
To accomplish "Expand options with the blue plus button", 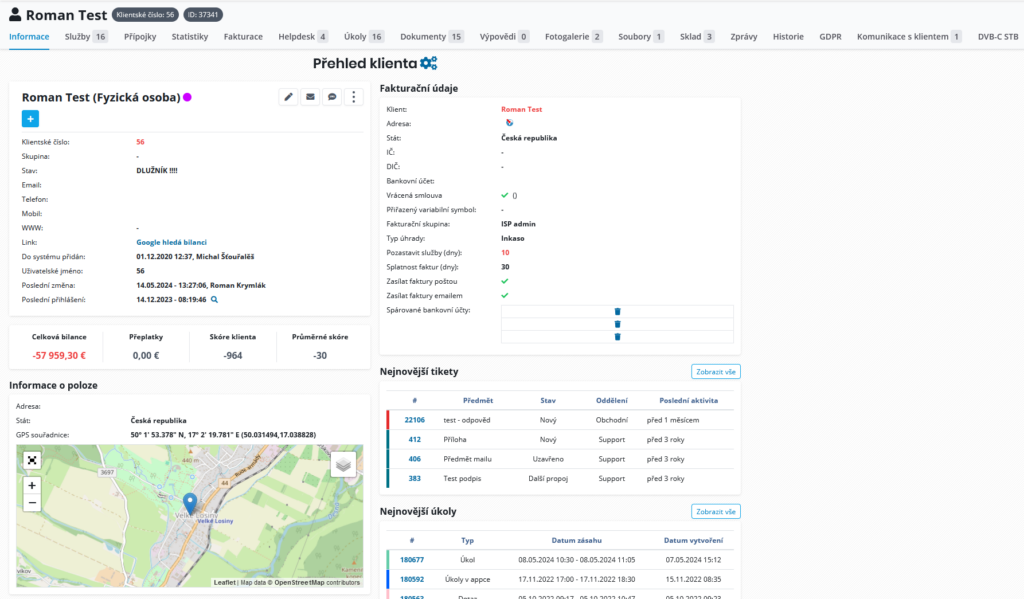I will [30, 118].
